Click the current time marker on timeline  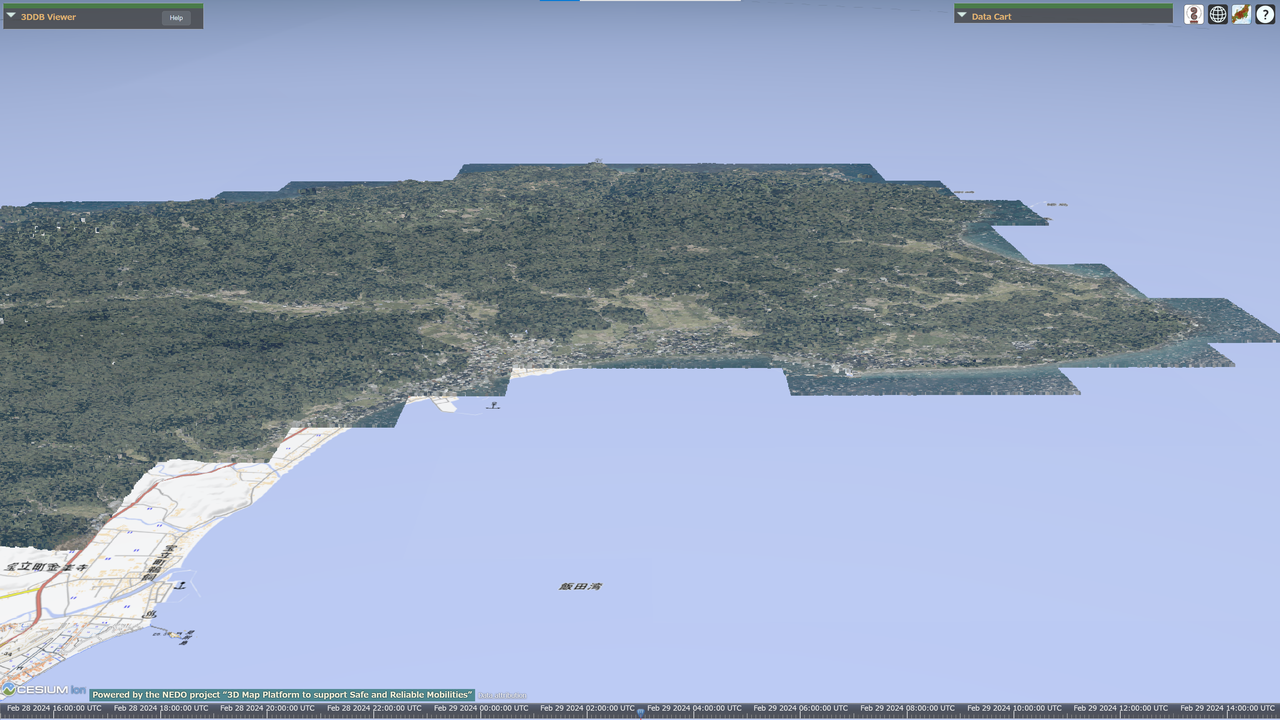(x=641, y=711)
